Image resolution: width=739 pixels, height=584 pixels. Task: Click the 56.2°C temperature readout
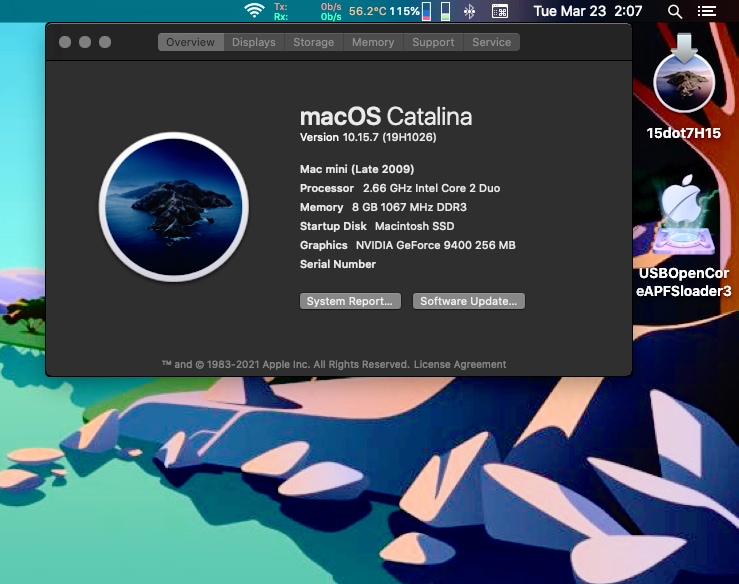point(368,11)
